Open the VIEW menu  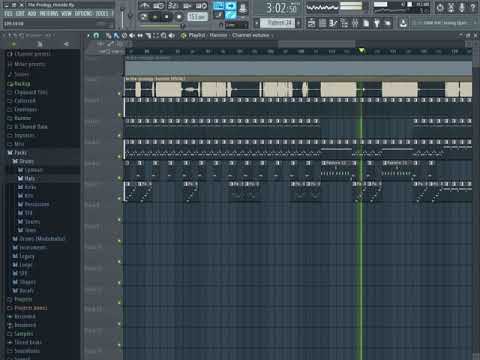tap(67, 14)
